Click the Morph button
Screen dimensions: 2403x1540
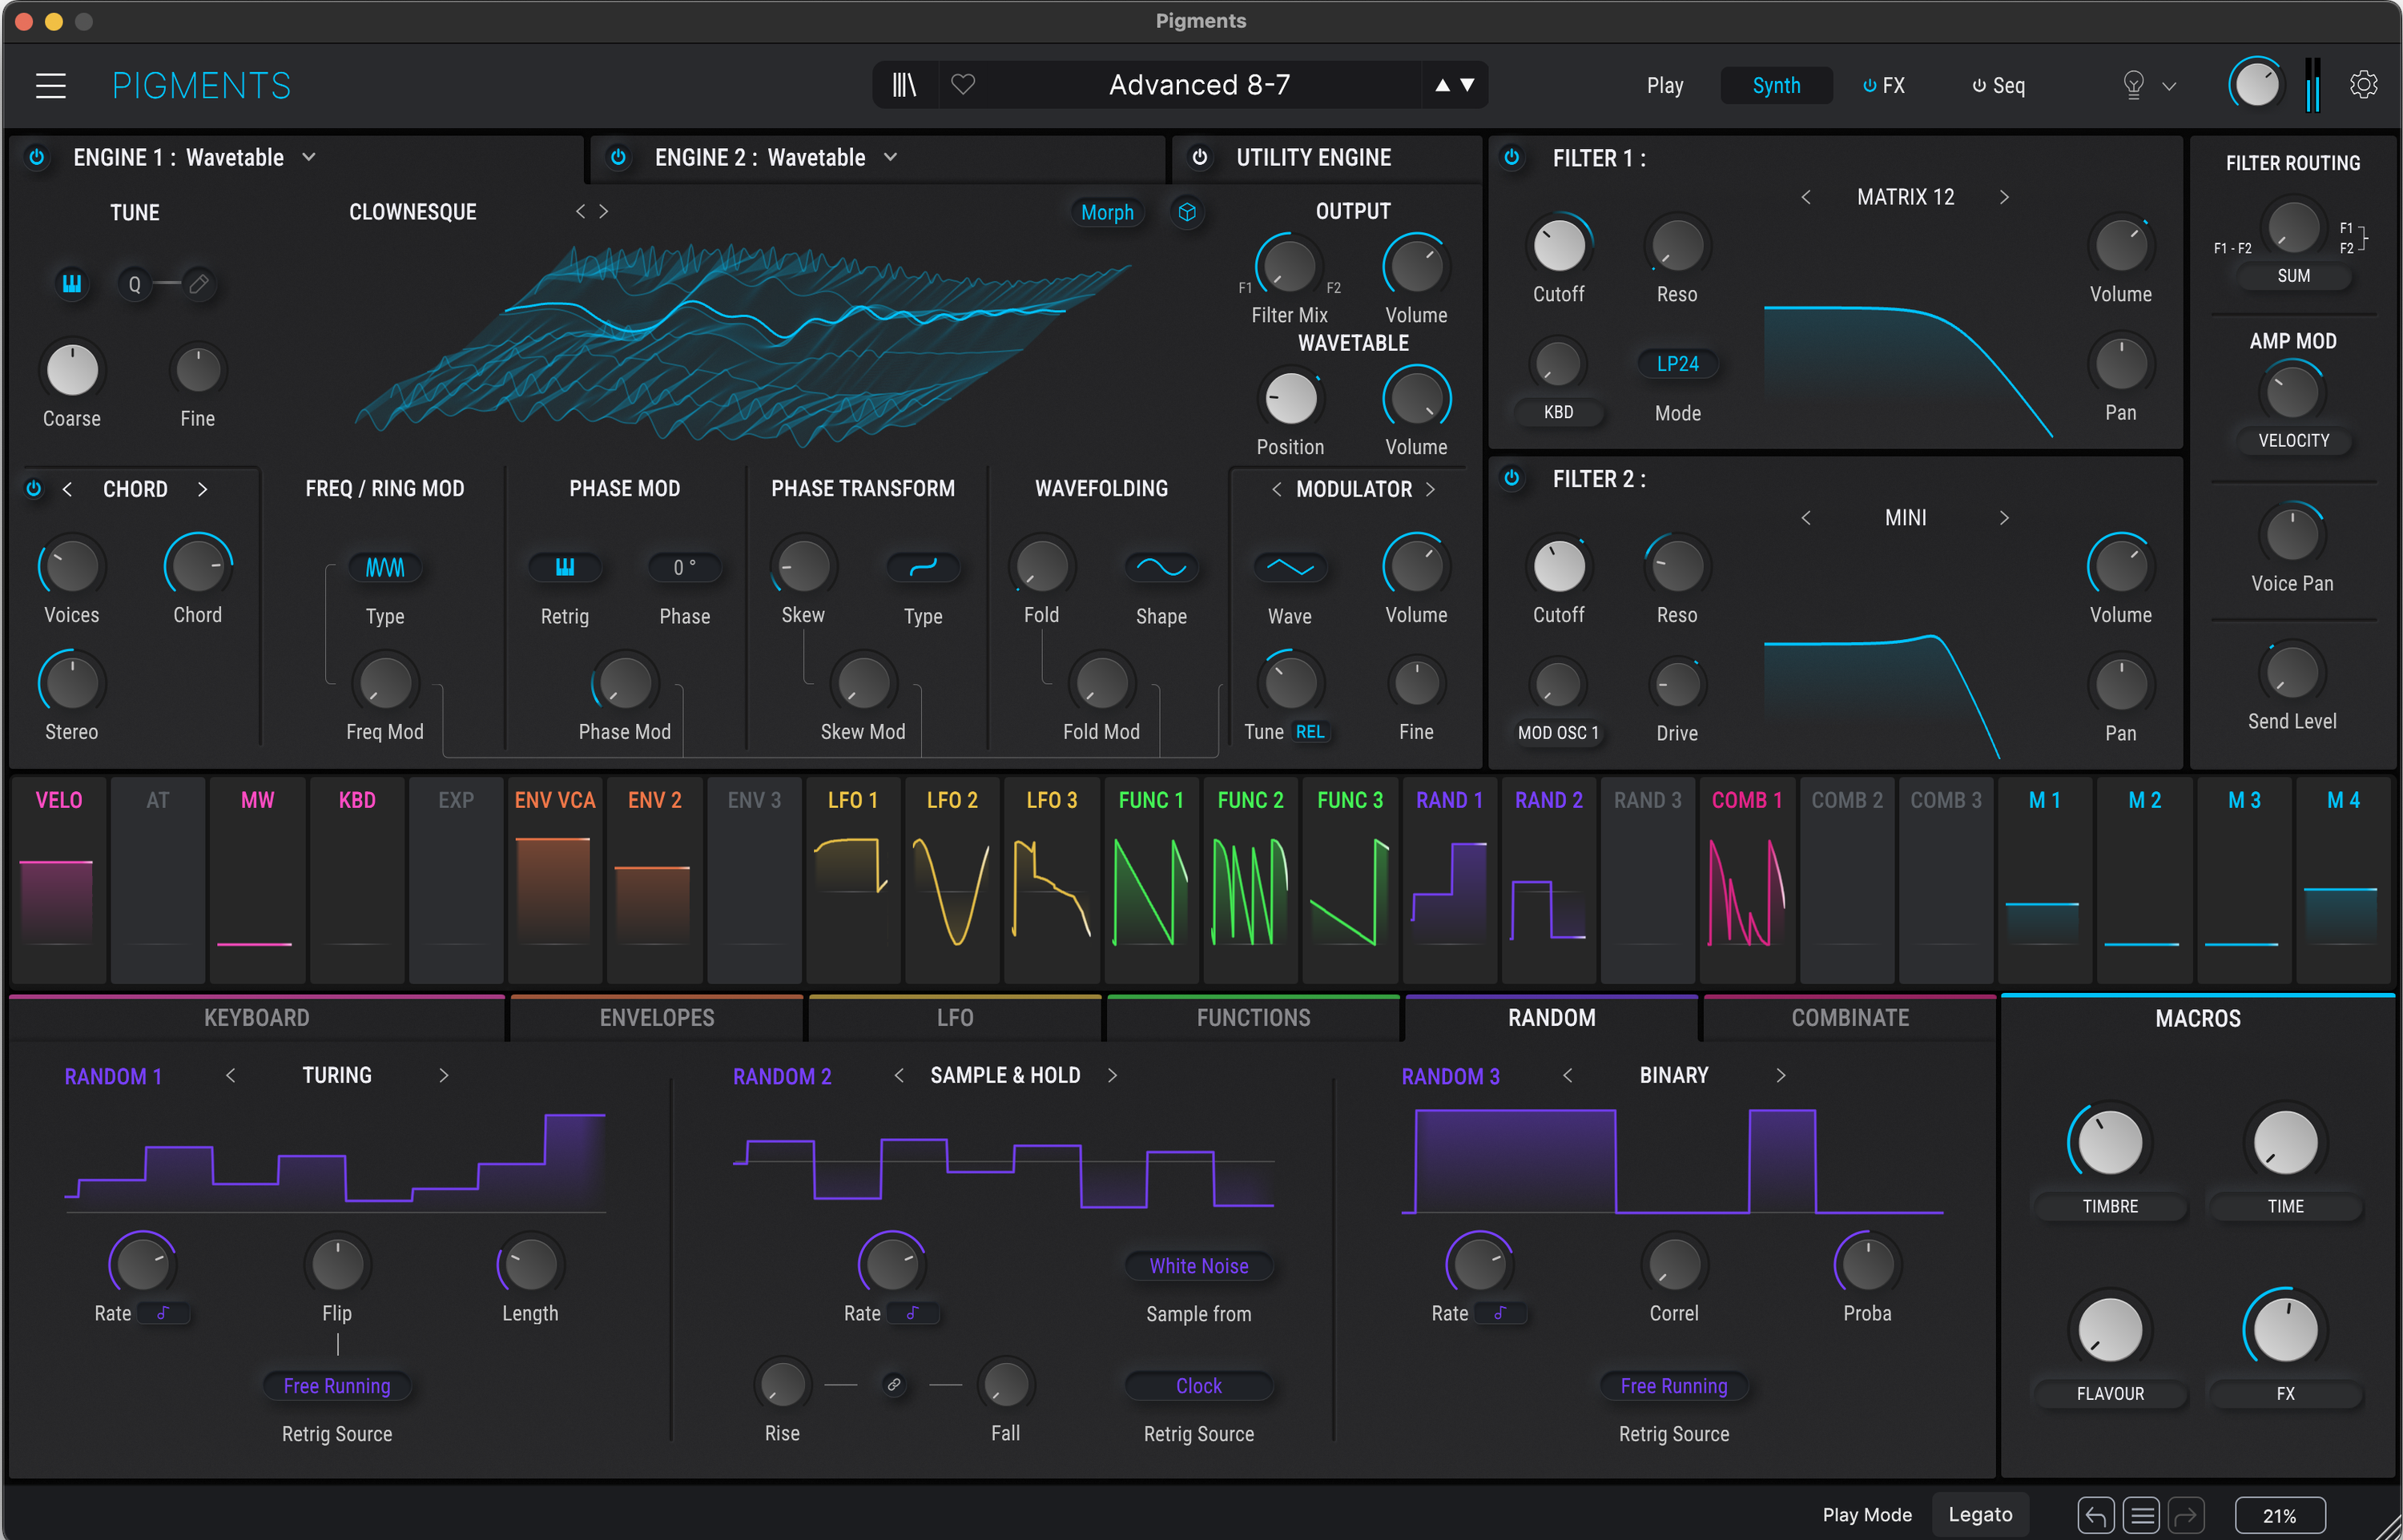(1107, 212)
